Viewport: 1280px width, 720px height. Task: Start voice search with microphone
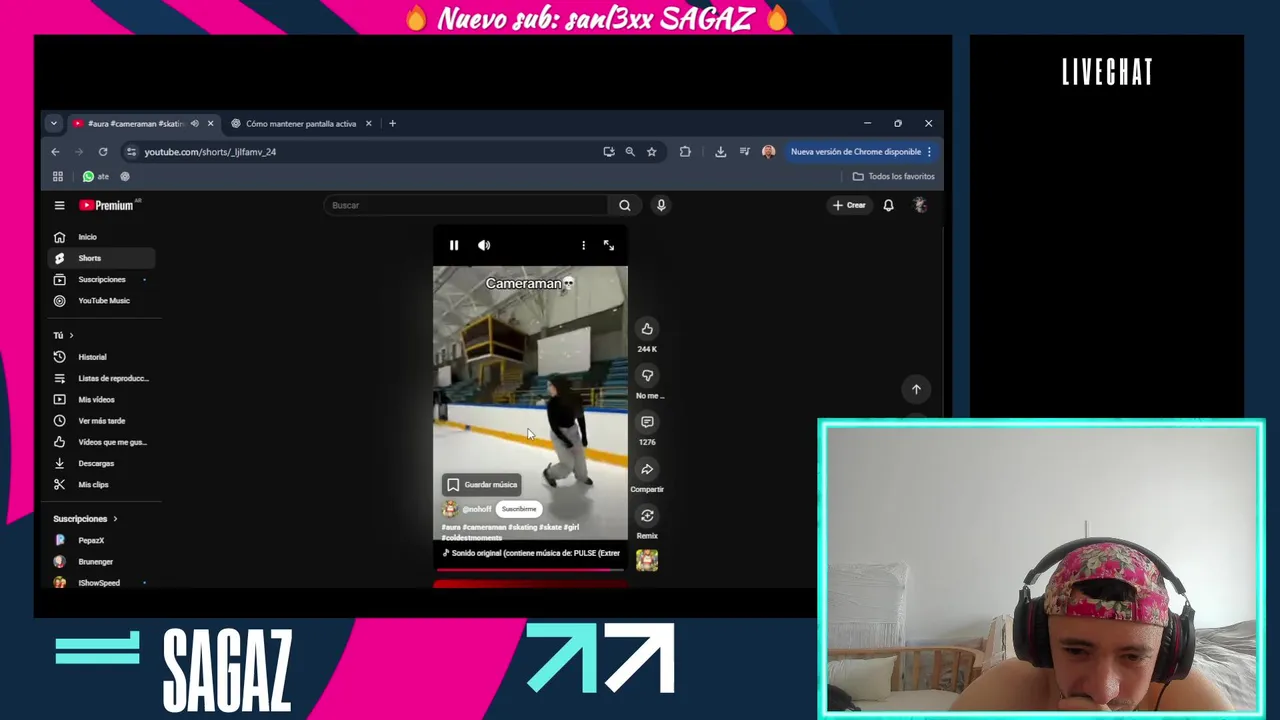click(661, 205)
